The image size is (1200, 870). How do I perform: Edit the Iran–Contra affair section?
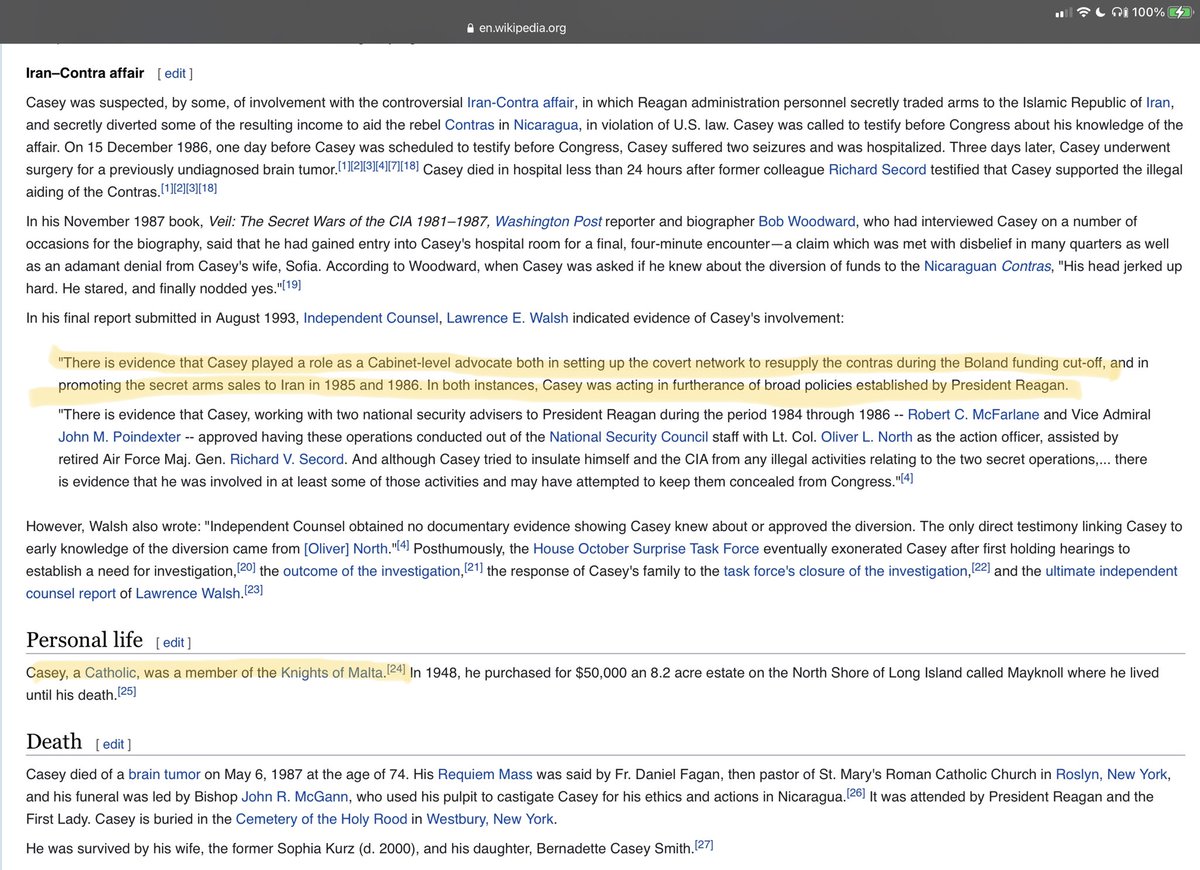[175, 73]
